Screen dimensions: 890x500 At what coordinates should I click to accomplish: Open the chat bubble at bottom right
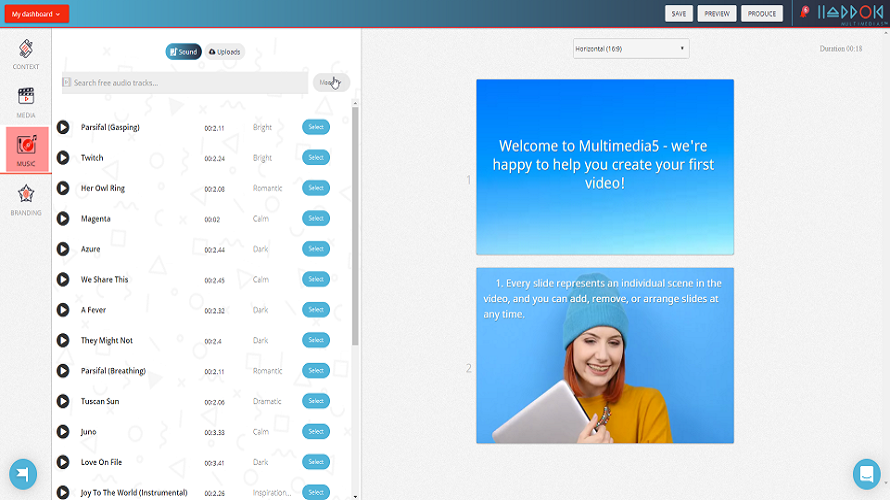866,473
